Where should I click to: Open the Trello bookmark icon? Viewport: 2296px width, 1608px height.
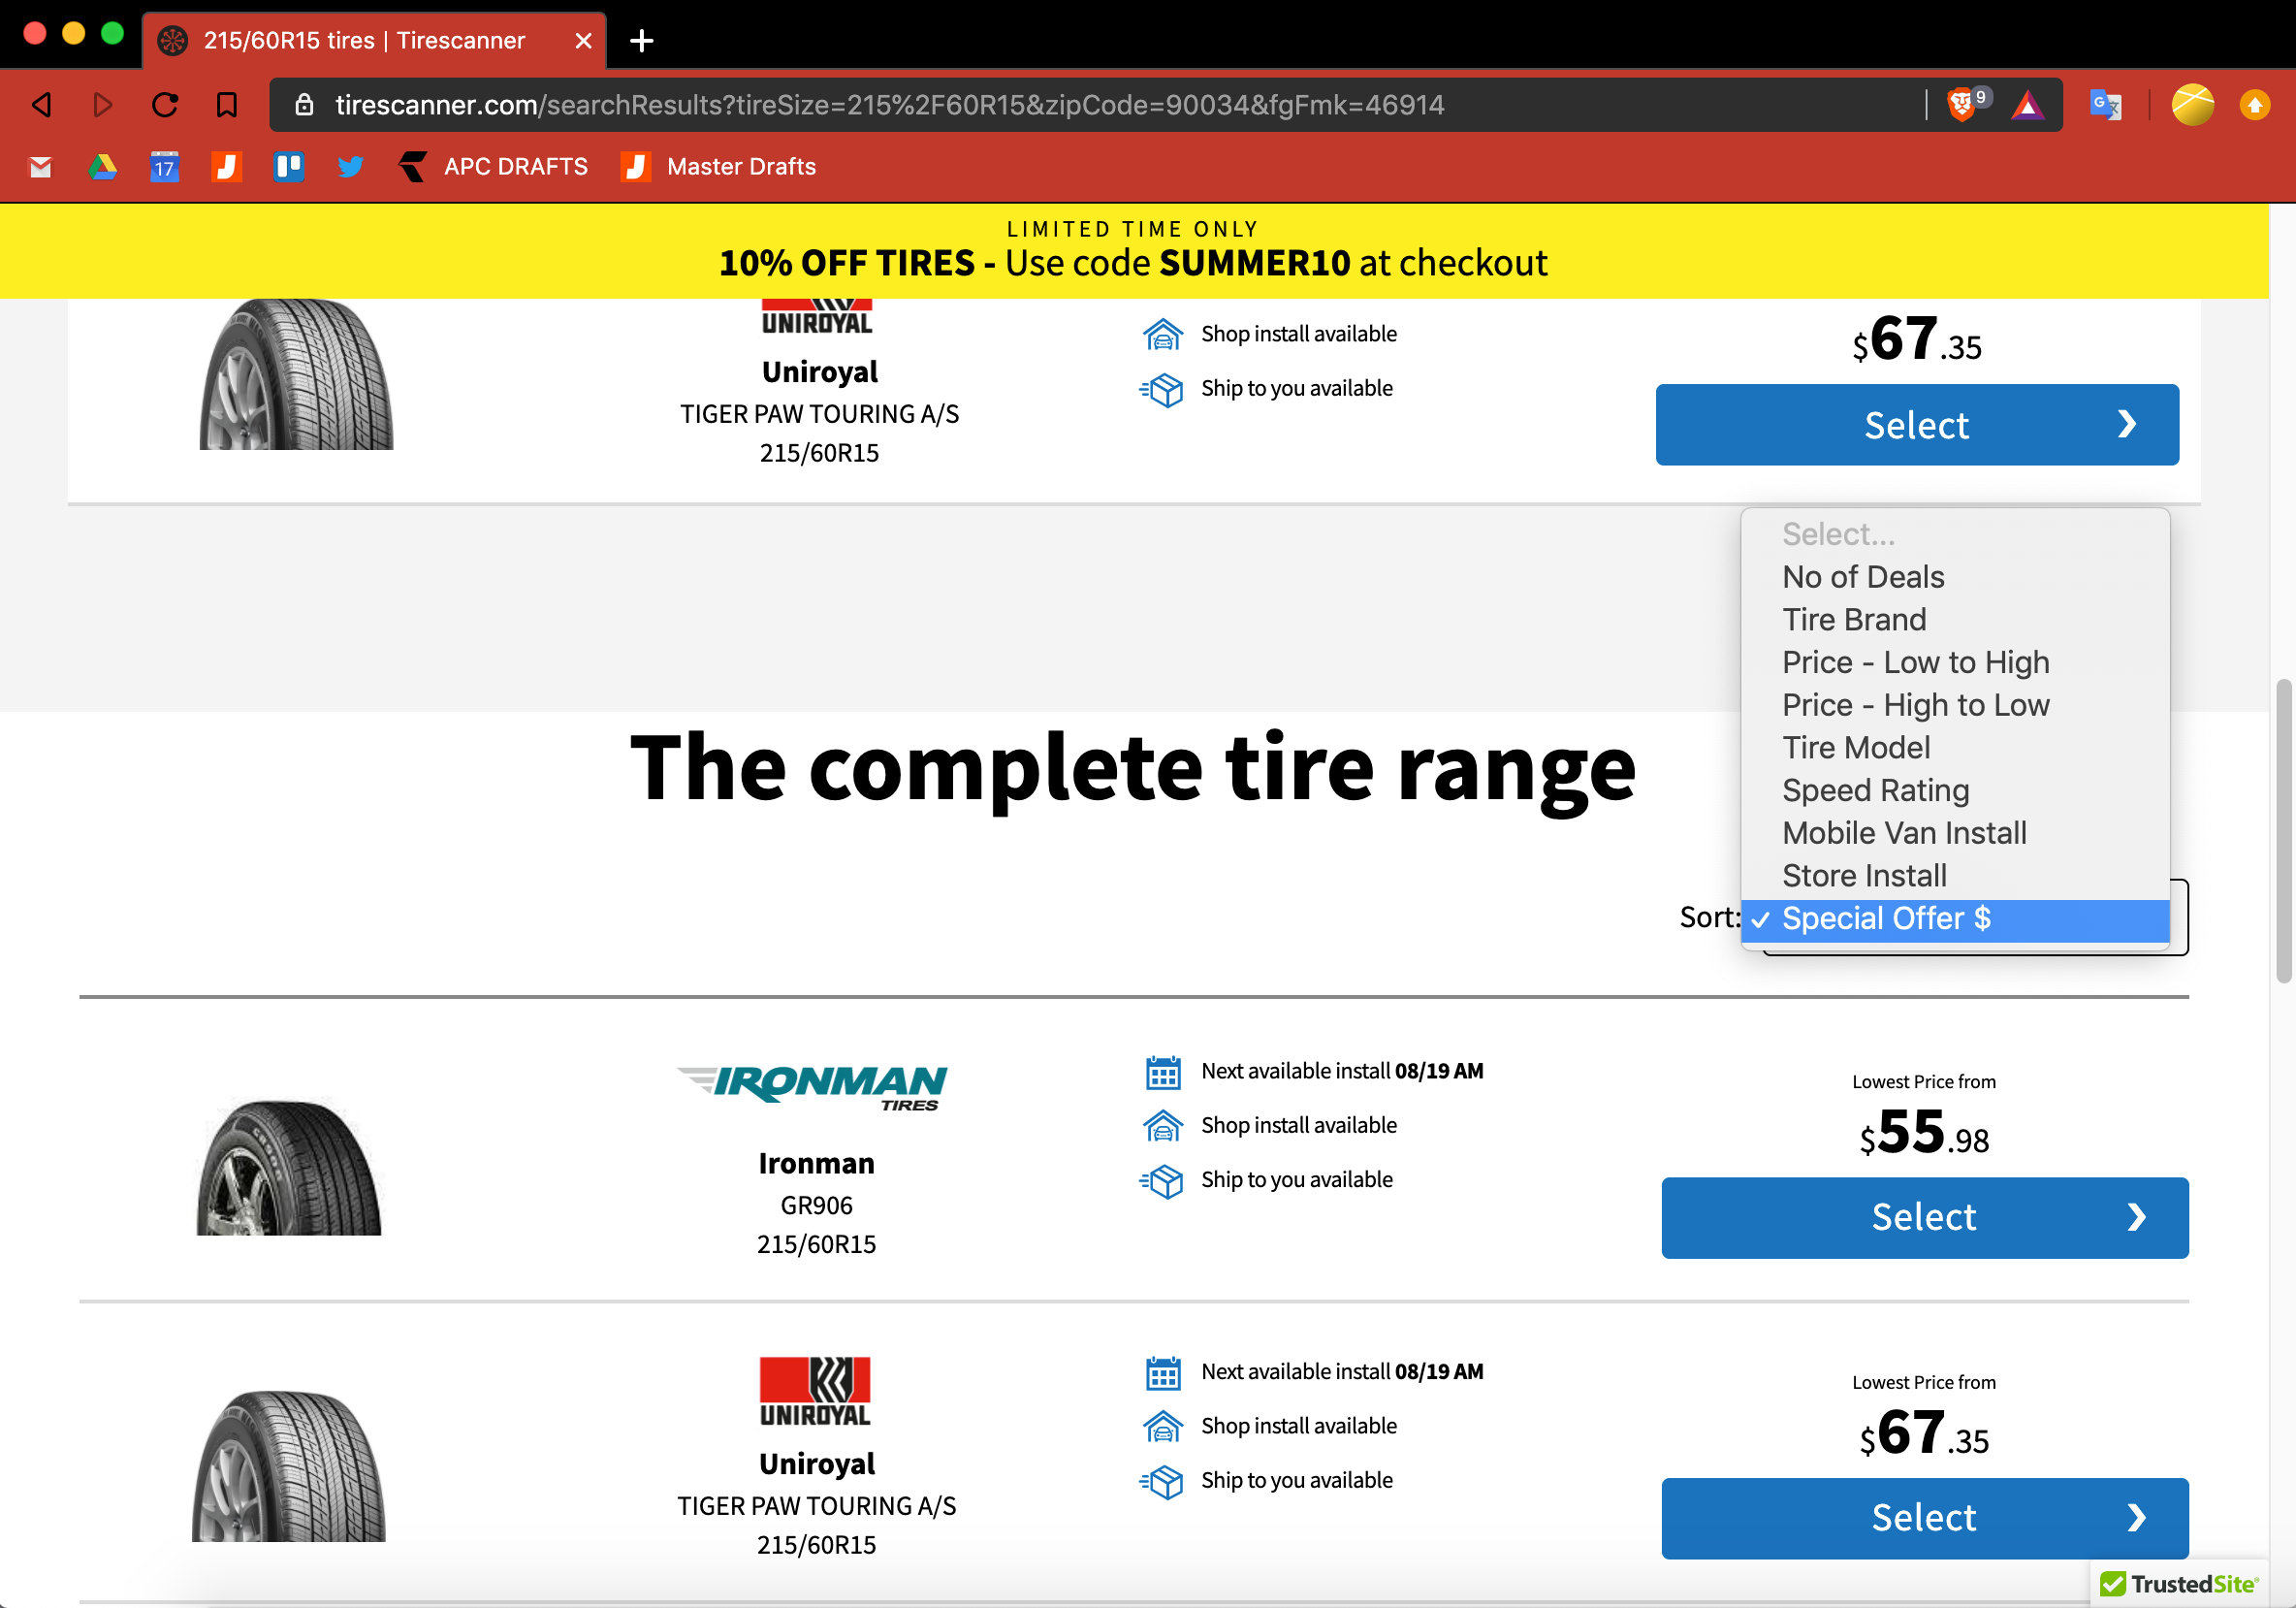pos(289,167)
